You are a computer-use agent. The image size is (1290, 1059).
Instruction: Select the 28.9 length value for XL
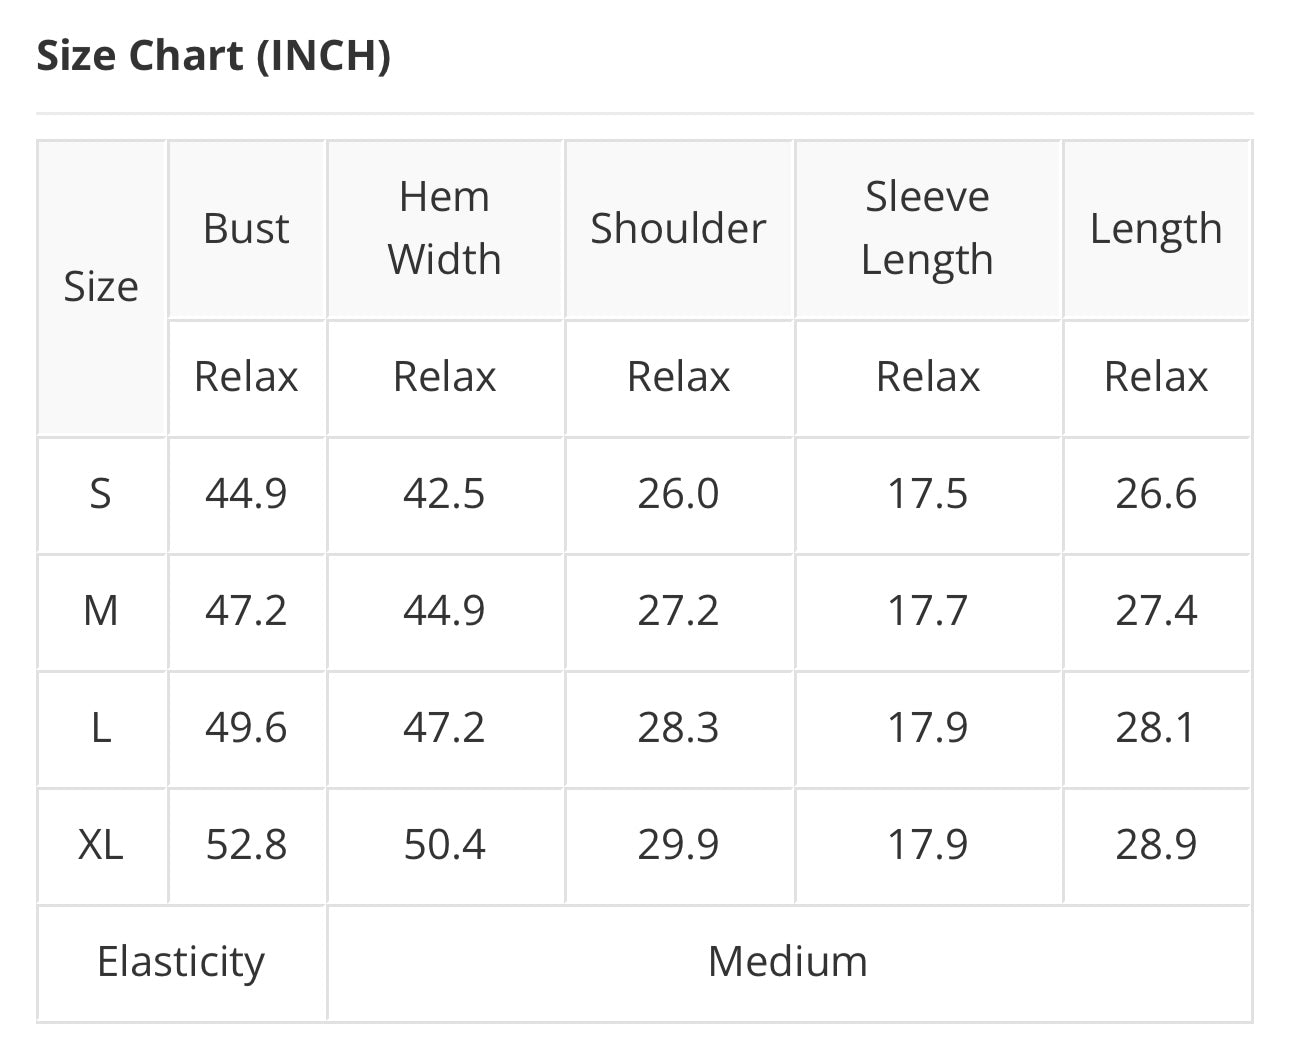pyautogui.click(x=1156, y=845)
